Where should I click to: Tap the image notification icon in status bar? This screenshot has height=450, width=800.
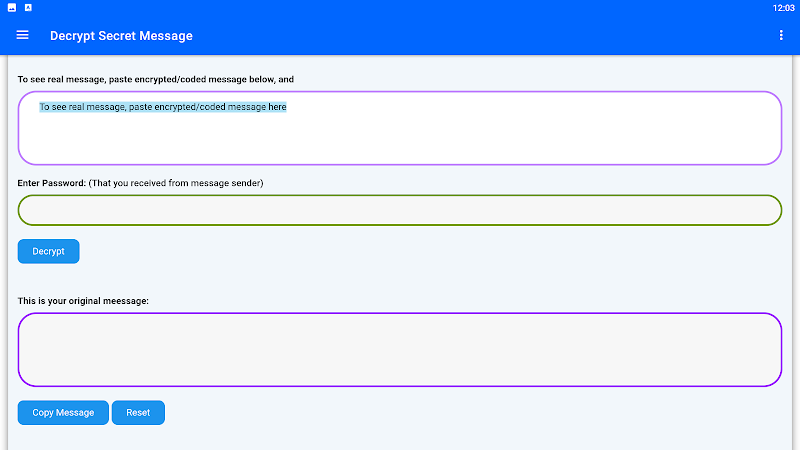[x=12, y=8]
